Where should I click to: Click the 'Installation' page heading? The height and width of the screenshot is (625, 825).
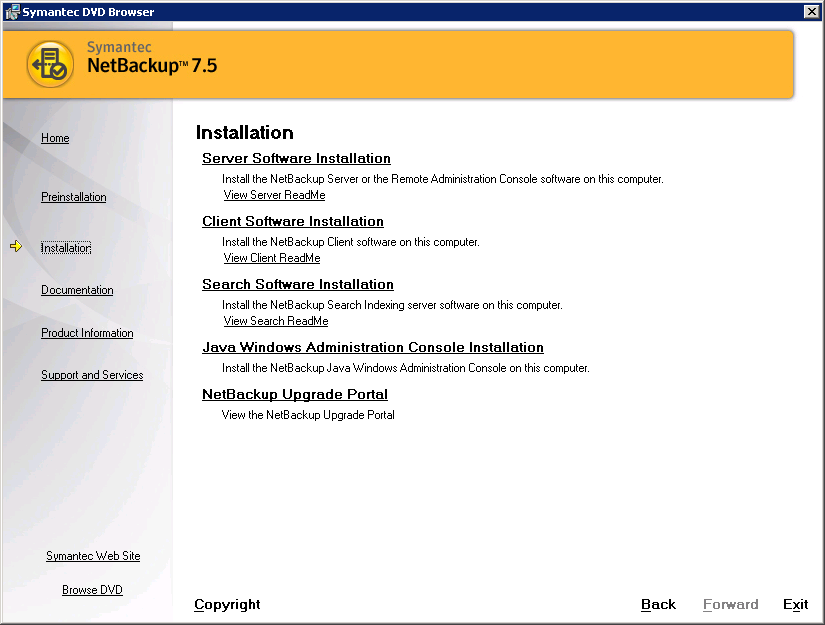pos(245,133)
